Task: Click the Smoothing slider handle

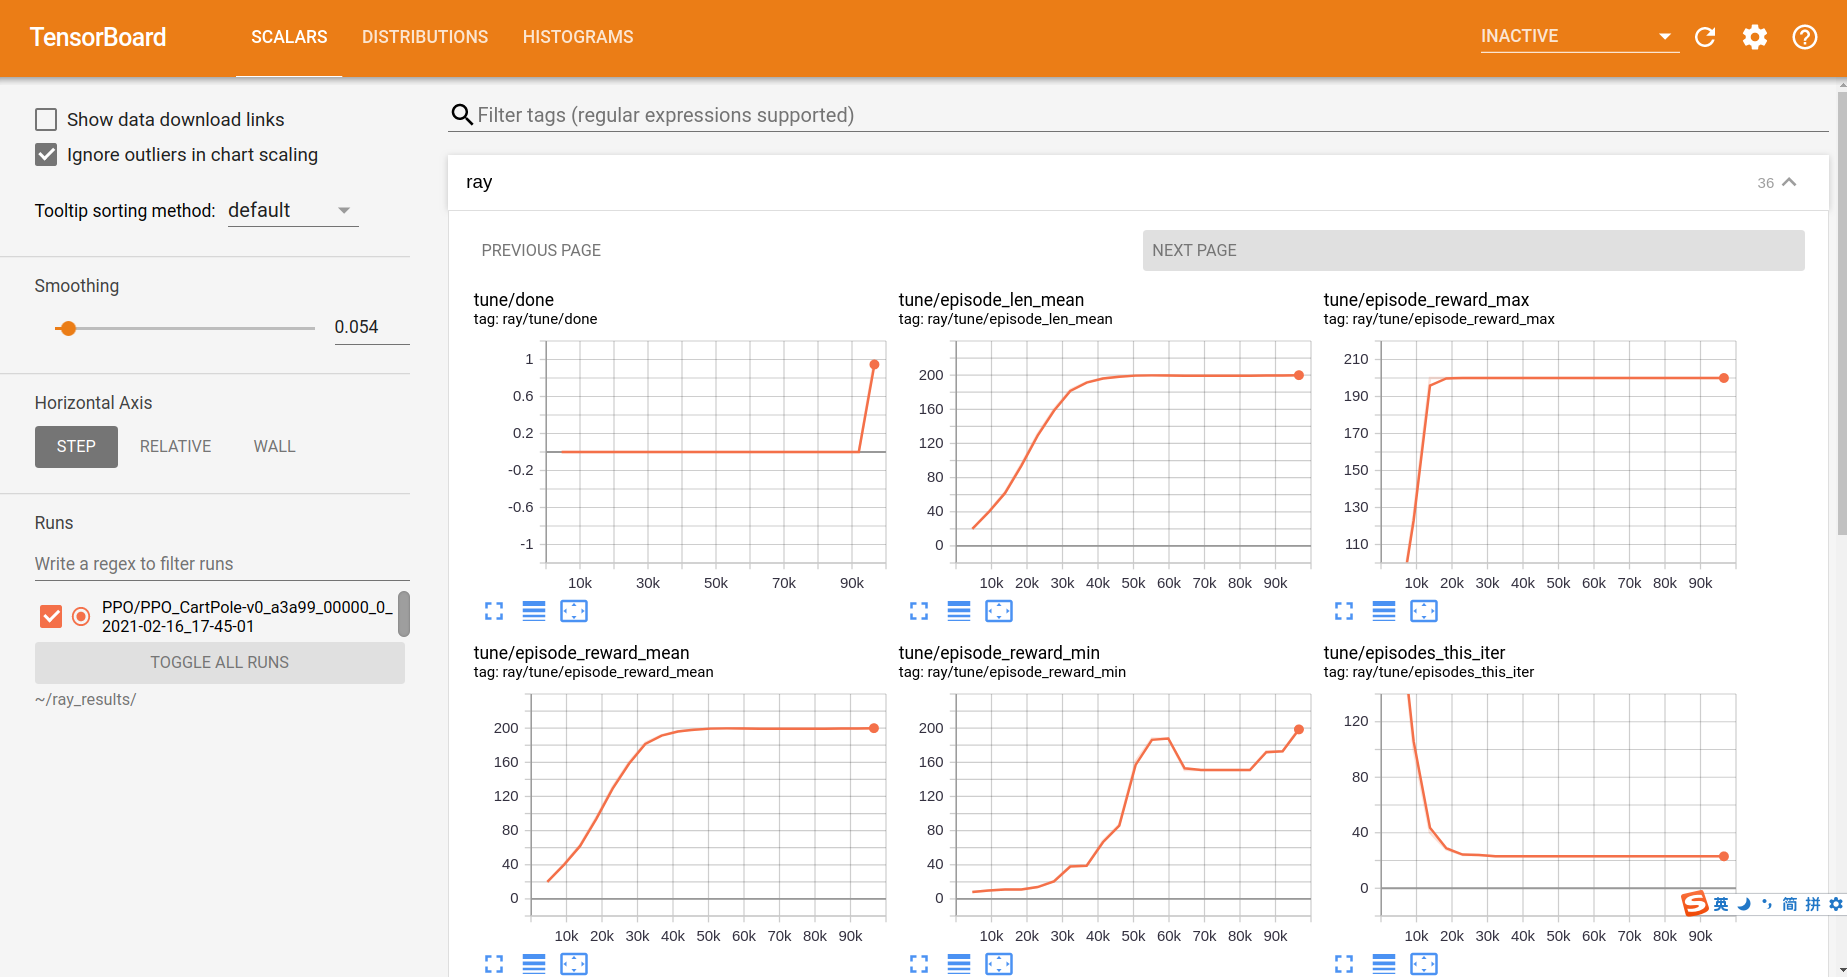Action: click(68, 328)
